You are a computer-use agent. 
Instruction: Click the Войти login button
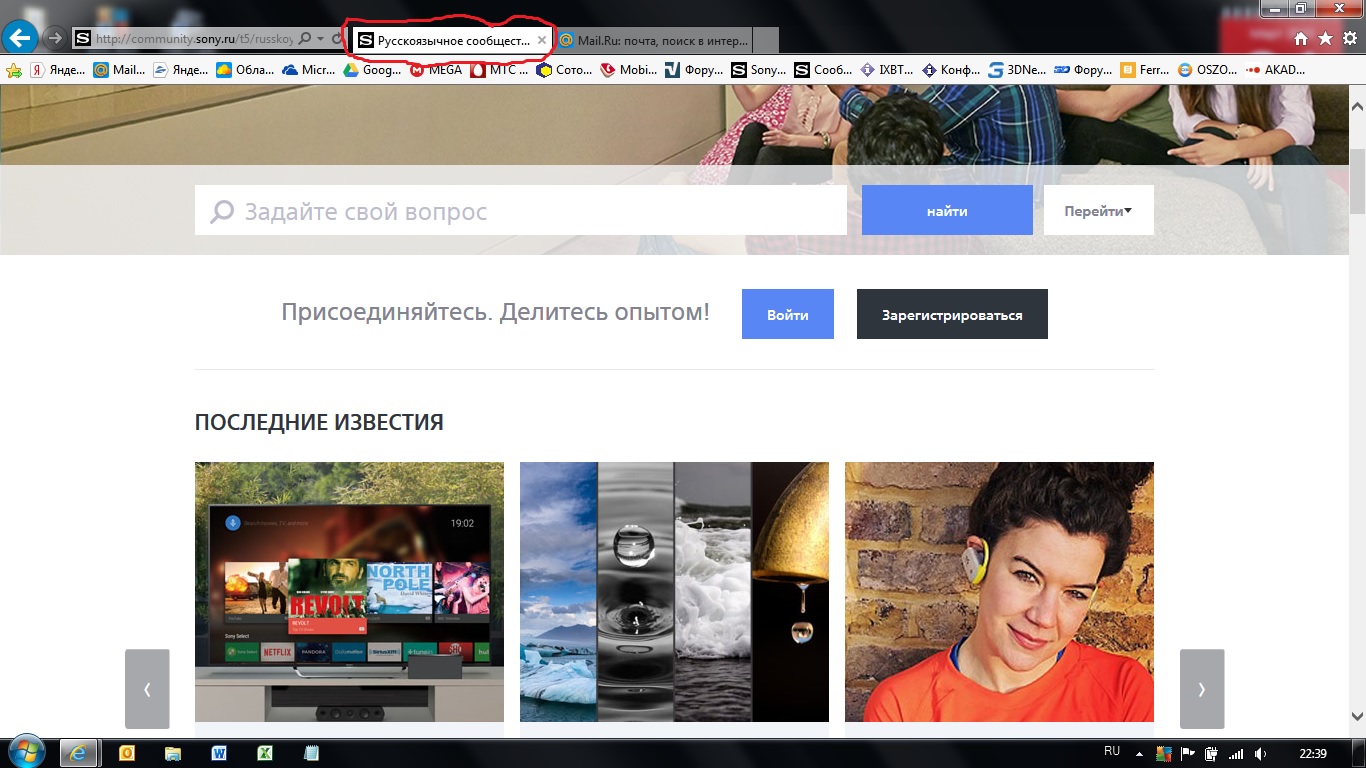tap(787, 315)
